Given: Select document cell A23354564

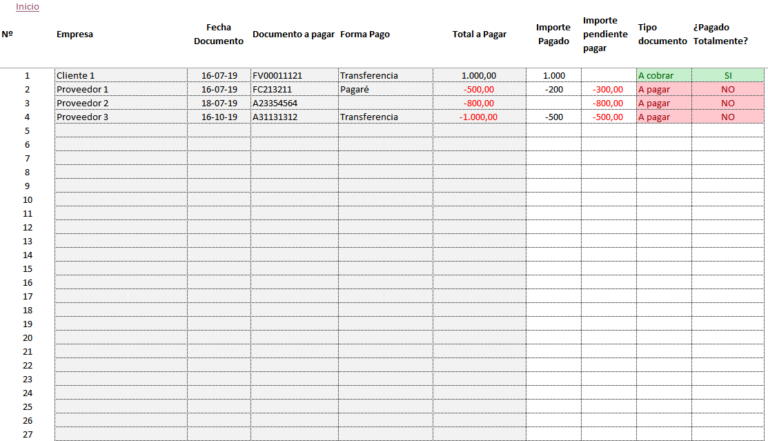Looking at the screenshot, I should tap(275, 104).
